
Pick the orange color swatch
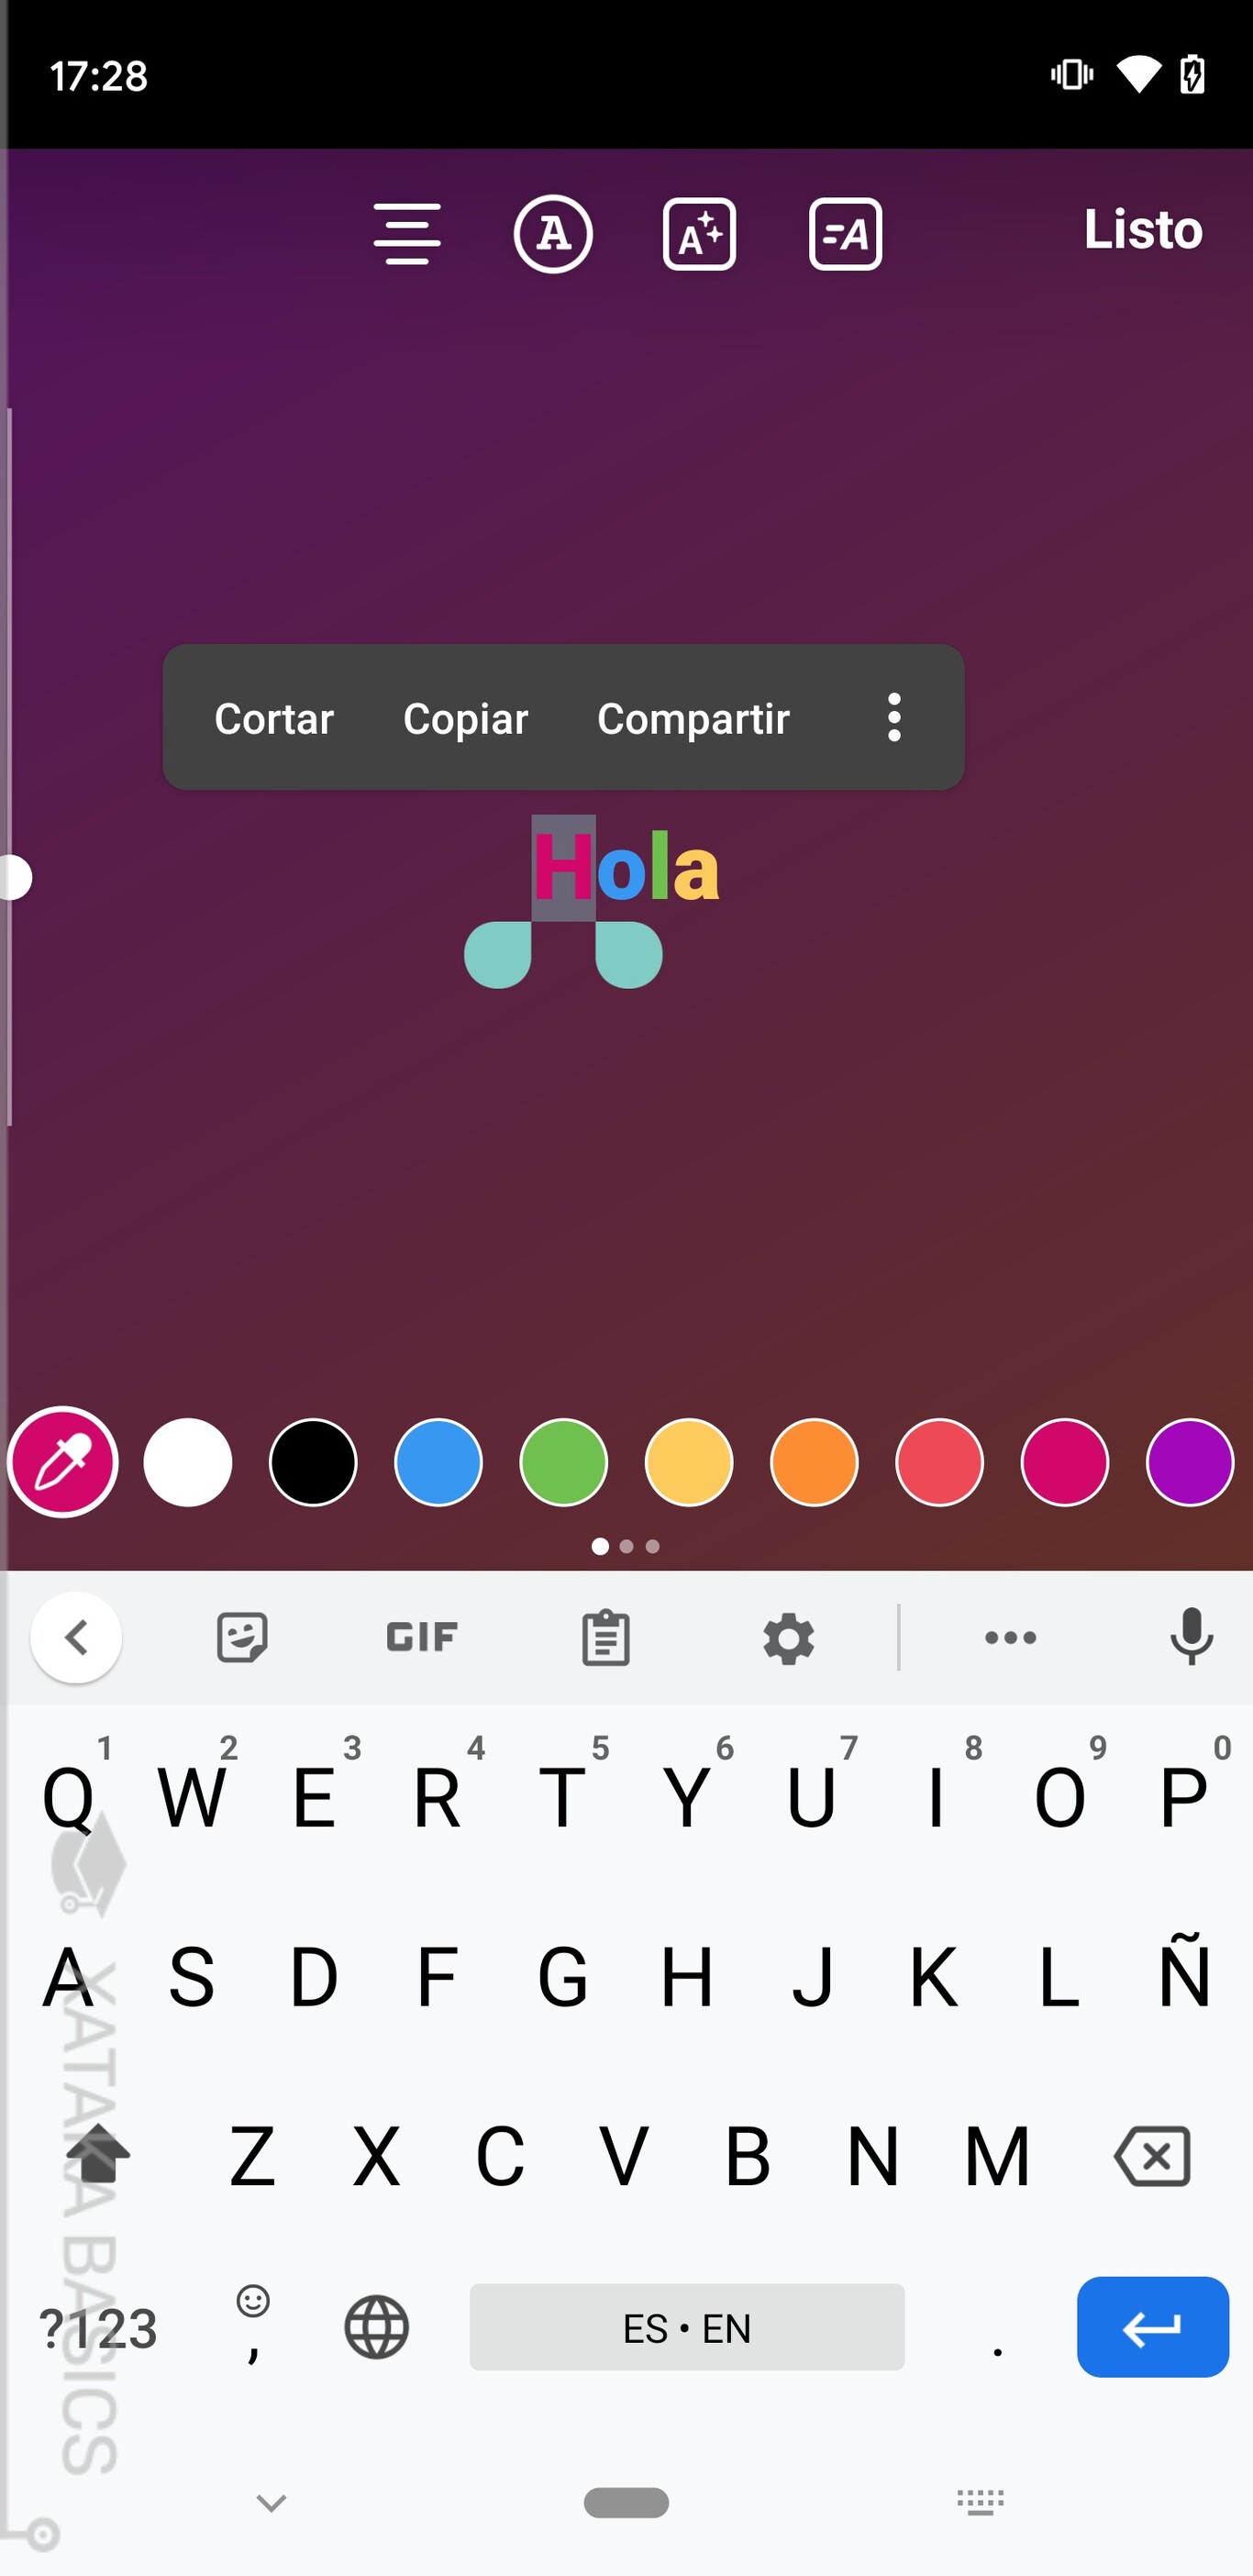point(814,1462)
